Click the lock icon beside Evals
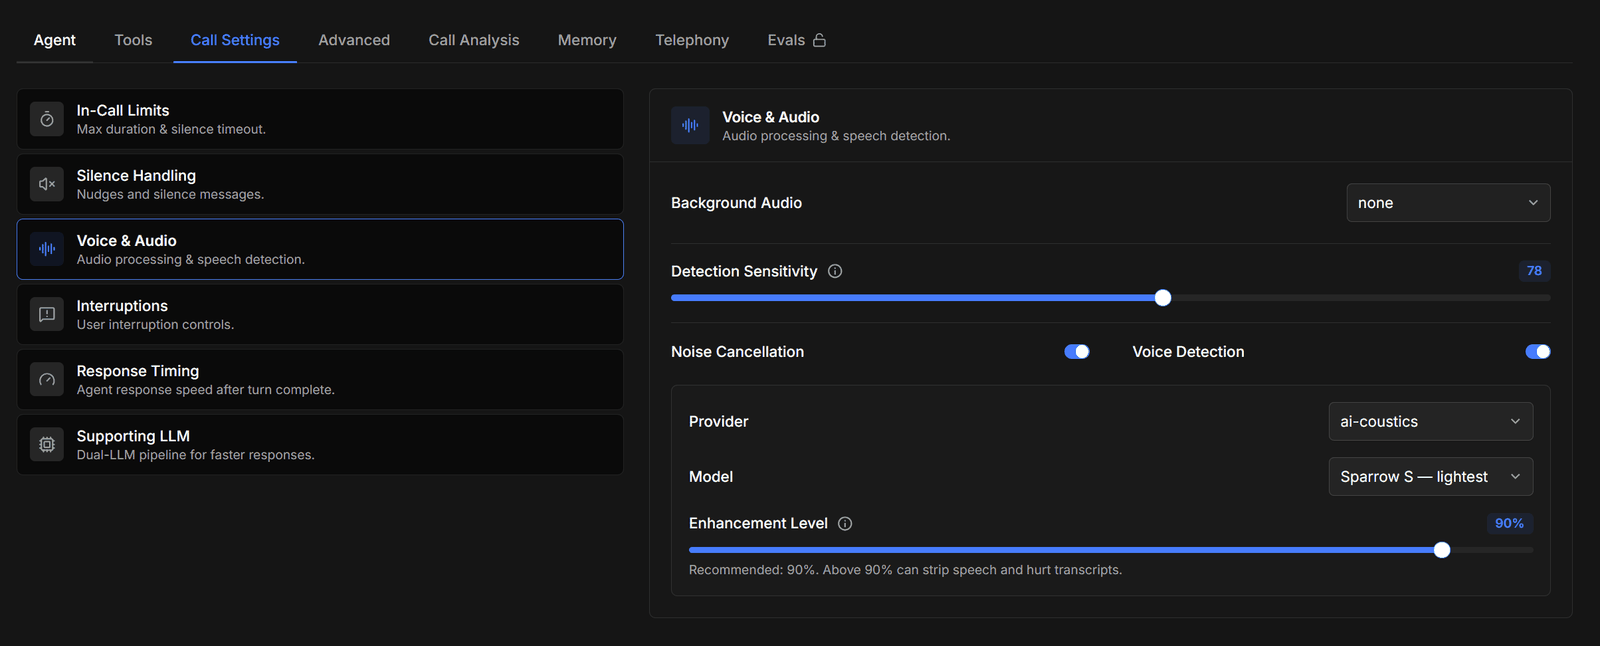1600x646 pixels. click(820, 40)
